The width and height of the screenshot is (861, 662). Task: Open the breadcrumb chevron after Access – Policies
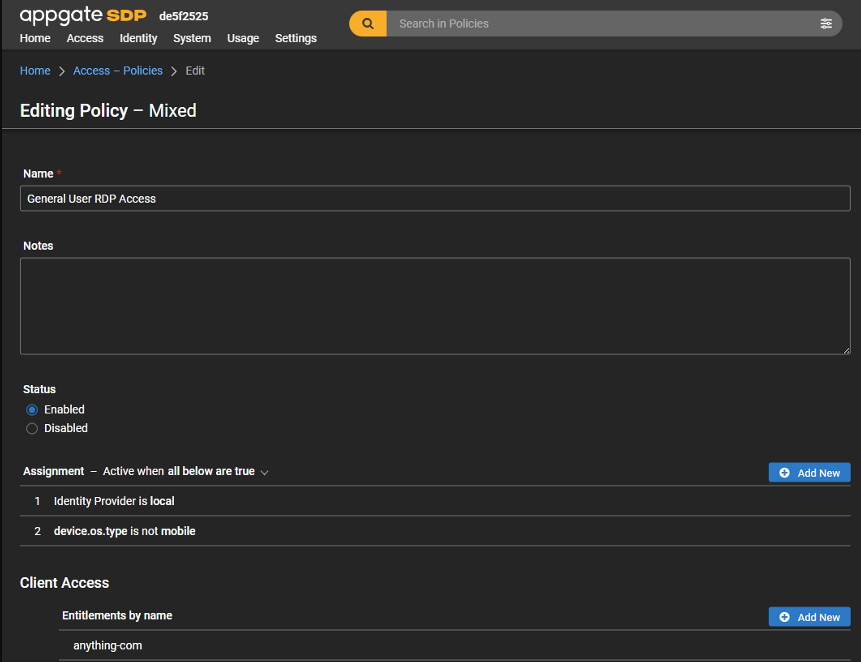click(174, 70)
